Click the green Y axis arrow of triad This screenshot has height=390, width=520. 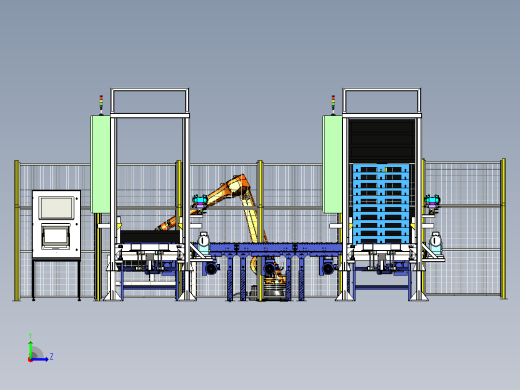(x=30, y=349)
